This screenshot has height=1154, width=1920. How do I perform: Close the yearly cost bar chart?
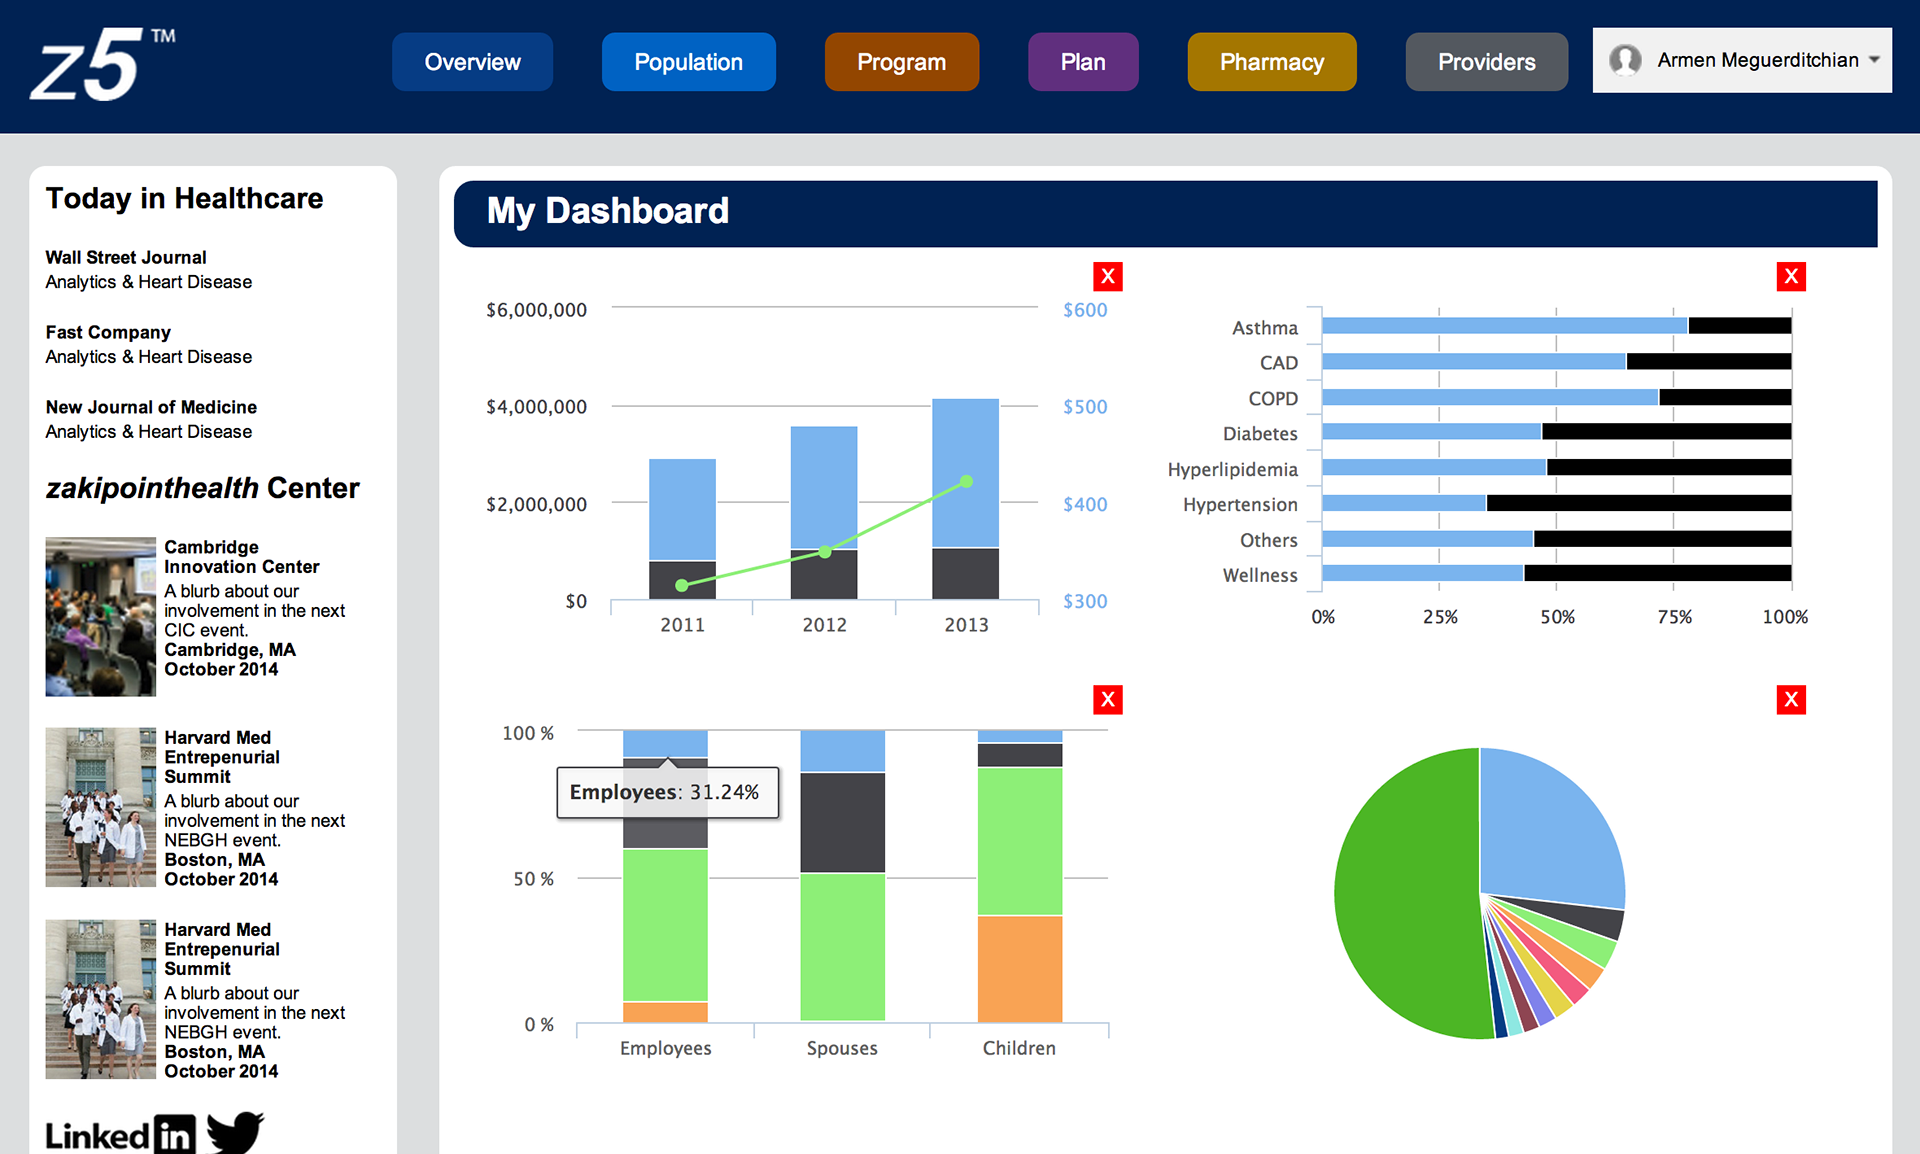pyautogui.click(x=1107, y=277)
